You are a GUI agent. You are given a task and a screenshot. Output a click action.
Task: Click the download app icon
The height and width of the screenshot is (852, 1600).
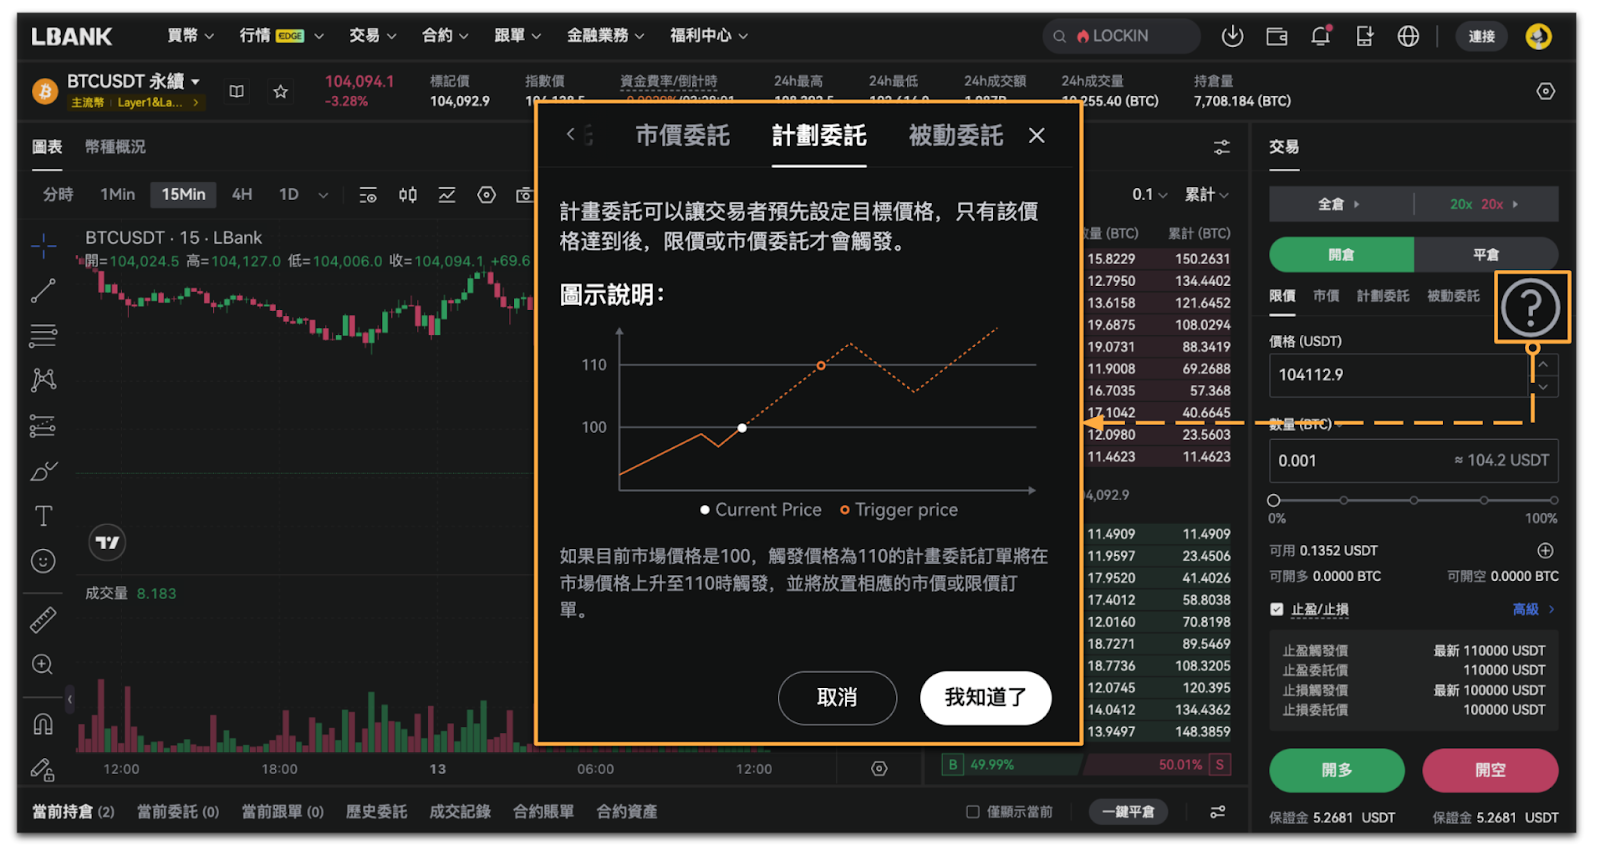pos(1232,37)
